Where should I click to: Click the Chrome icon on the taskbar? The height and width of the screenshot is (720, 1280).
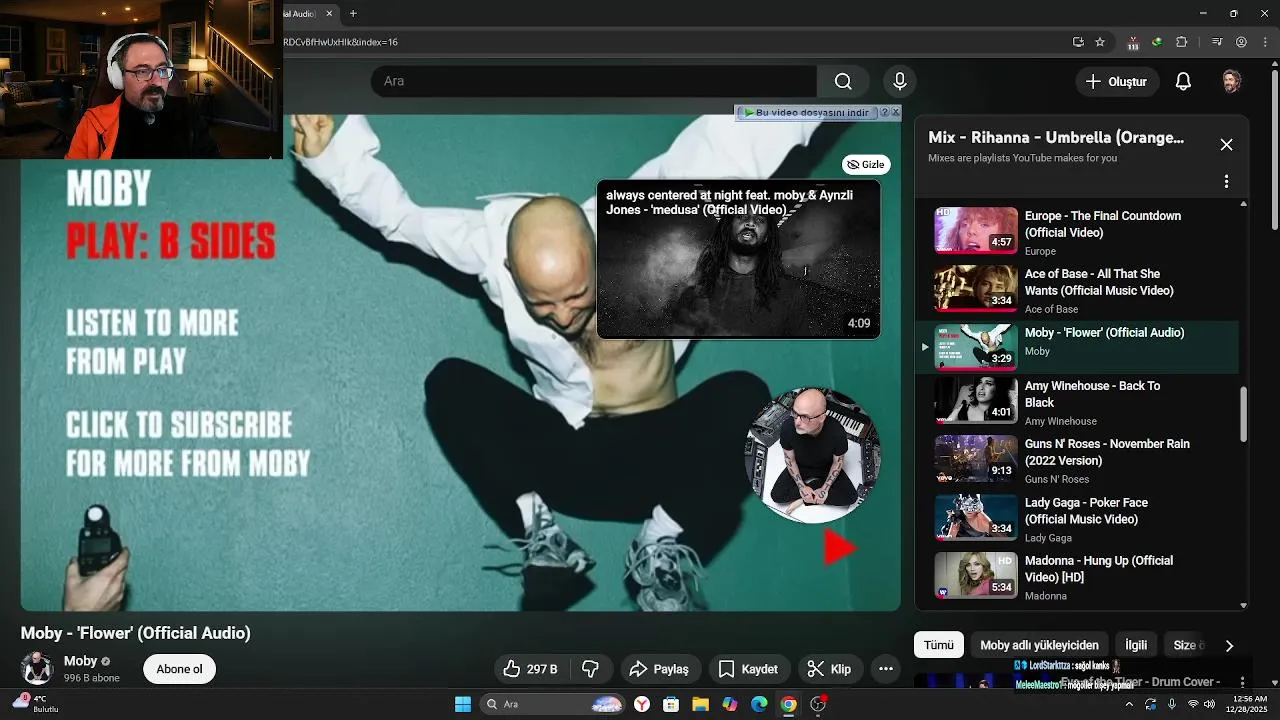click(x=788, y=704)
